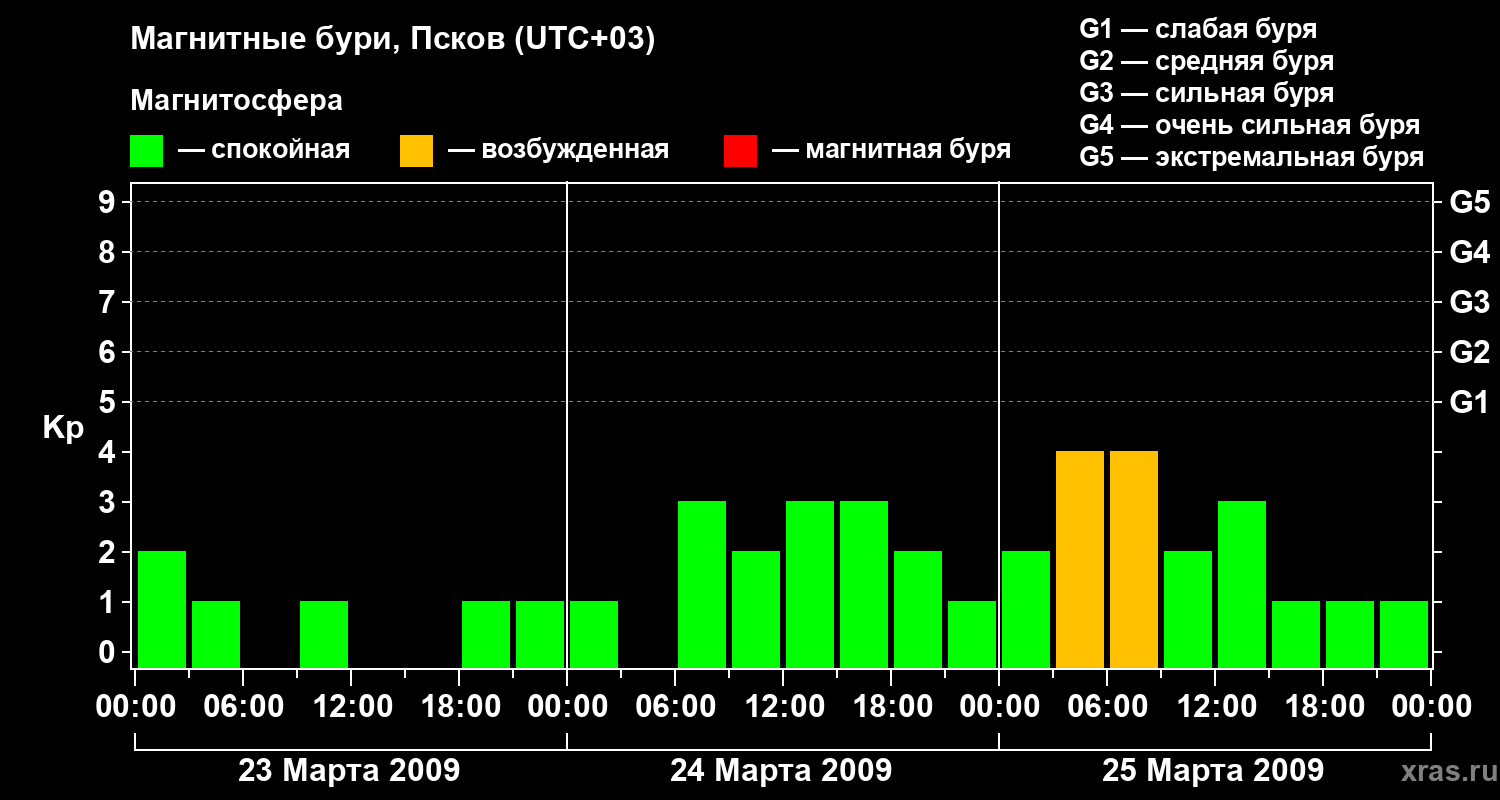Click the '18:00' time label for 24 Марта
Viewport: 1500px width, 800px height.
click(891, 707)
